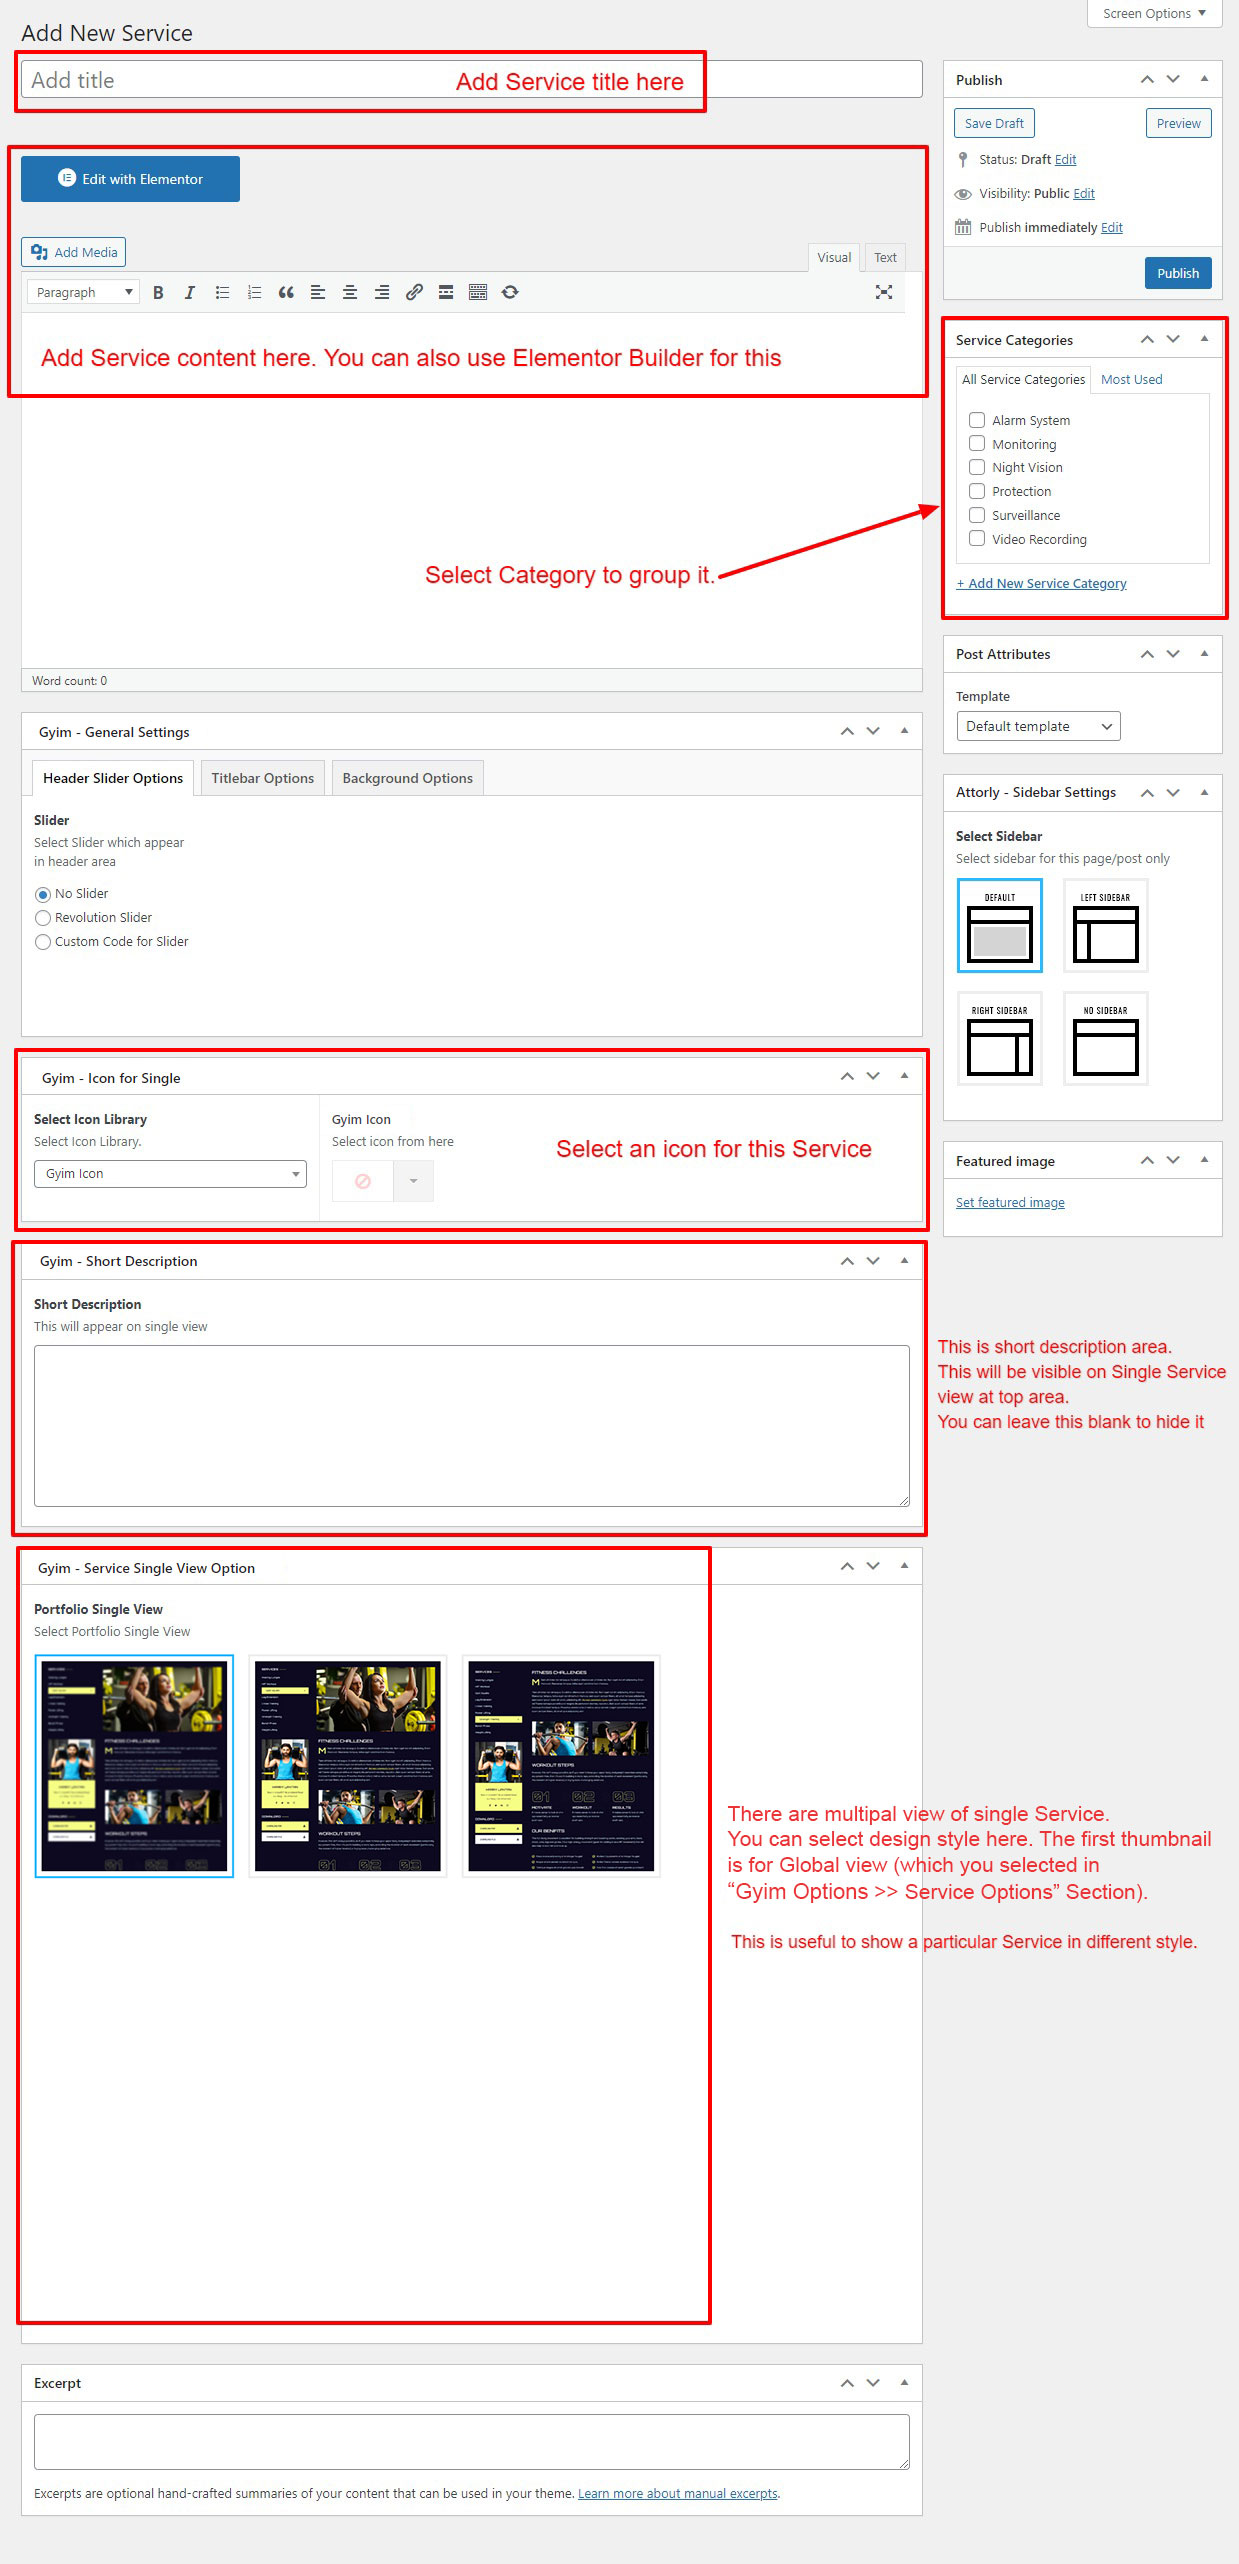Screen dimensions: 1239x2564
Task: Click the Bold formatting icon
Action: point(158,292)
